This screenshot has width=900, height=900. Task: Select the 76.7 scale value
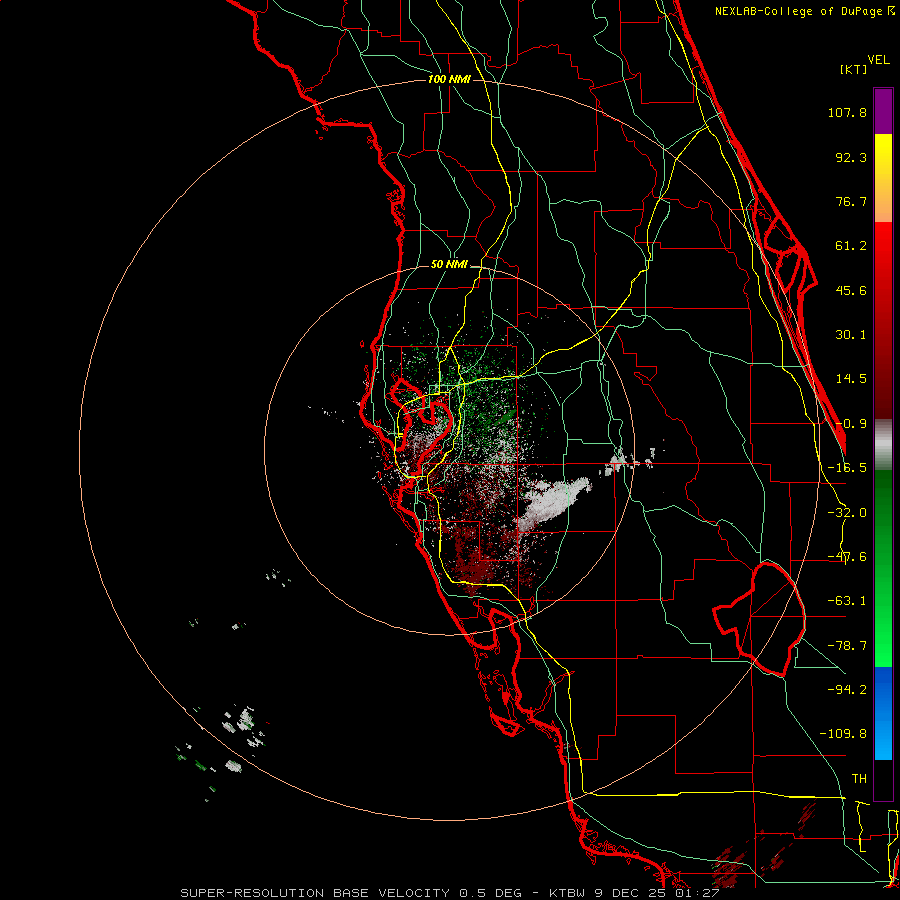[851, 201]
